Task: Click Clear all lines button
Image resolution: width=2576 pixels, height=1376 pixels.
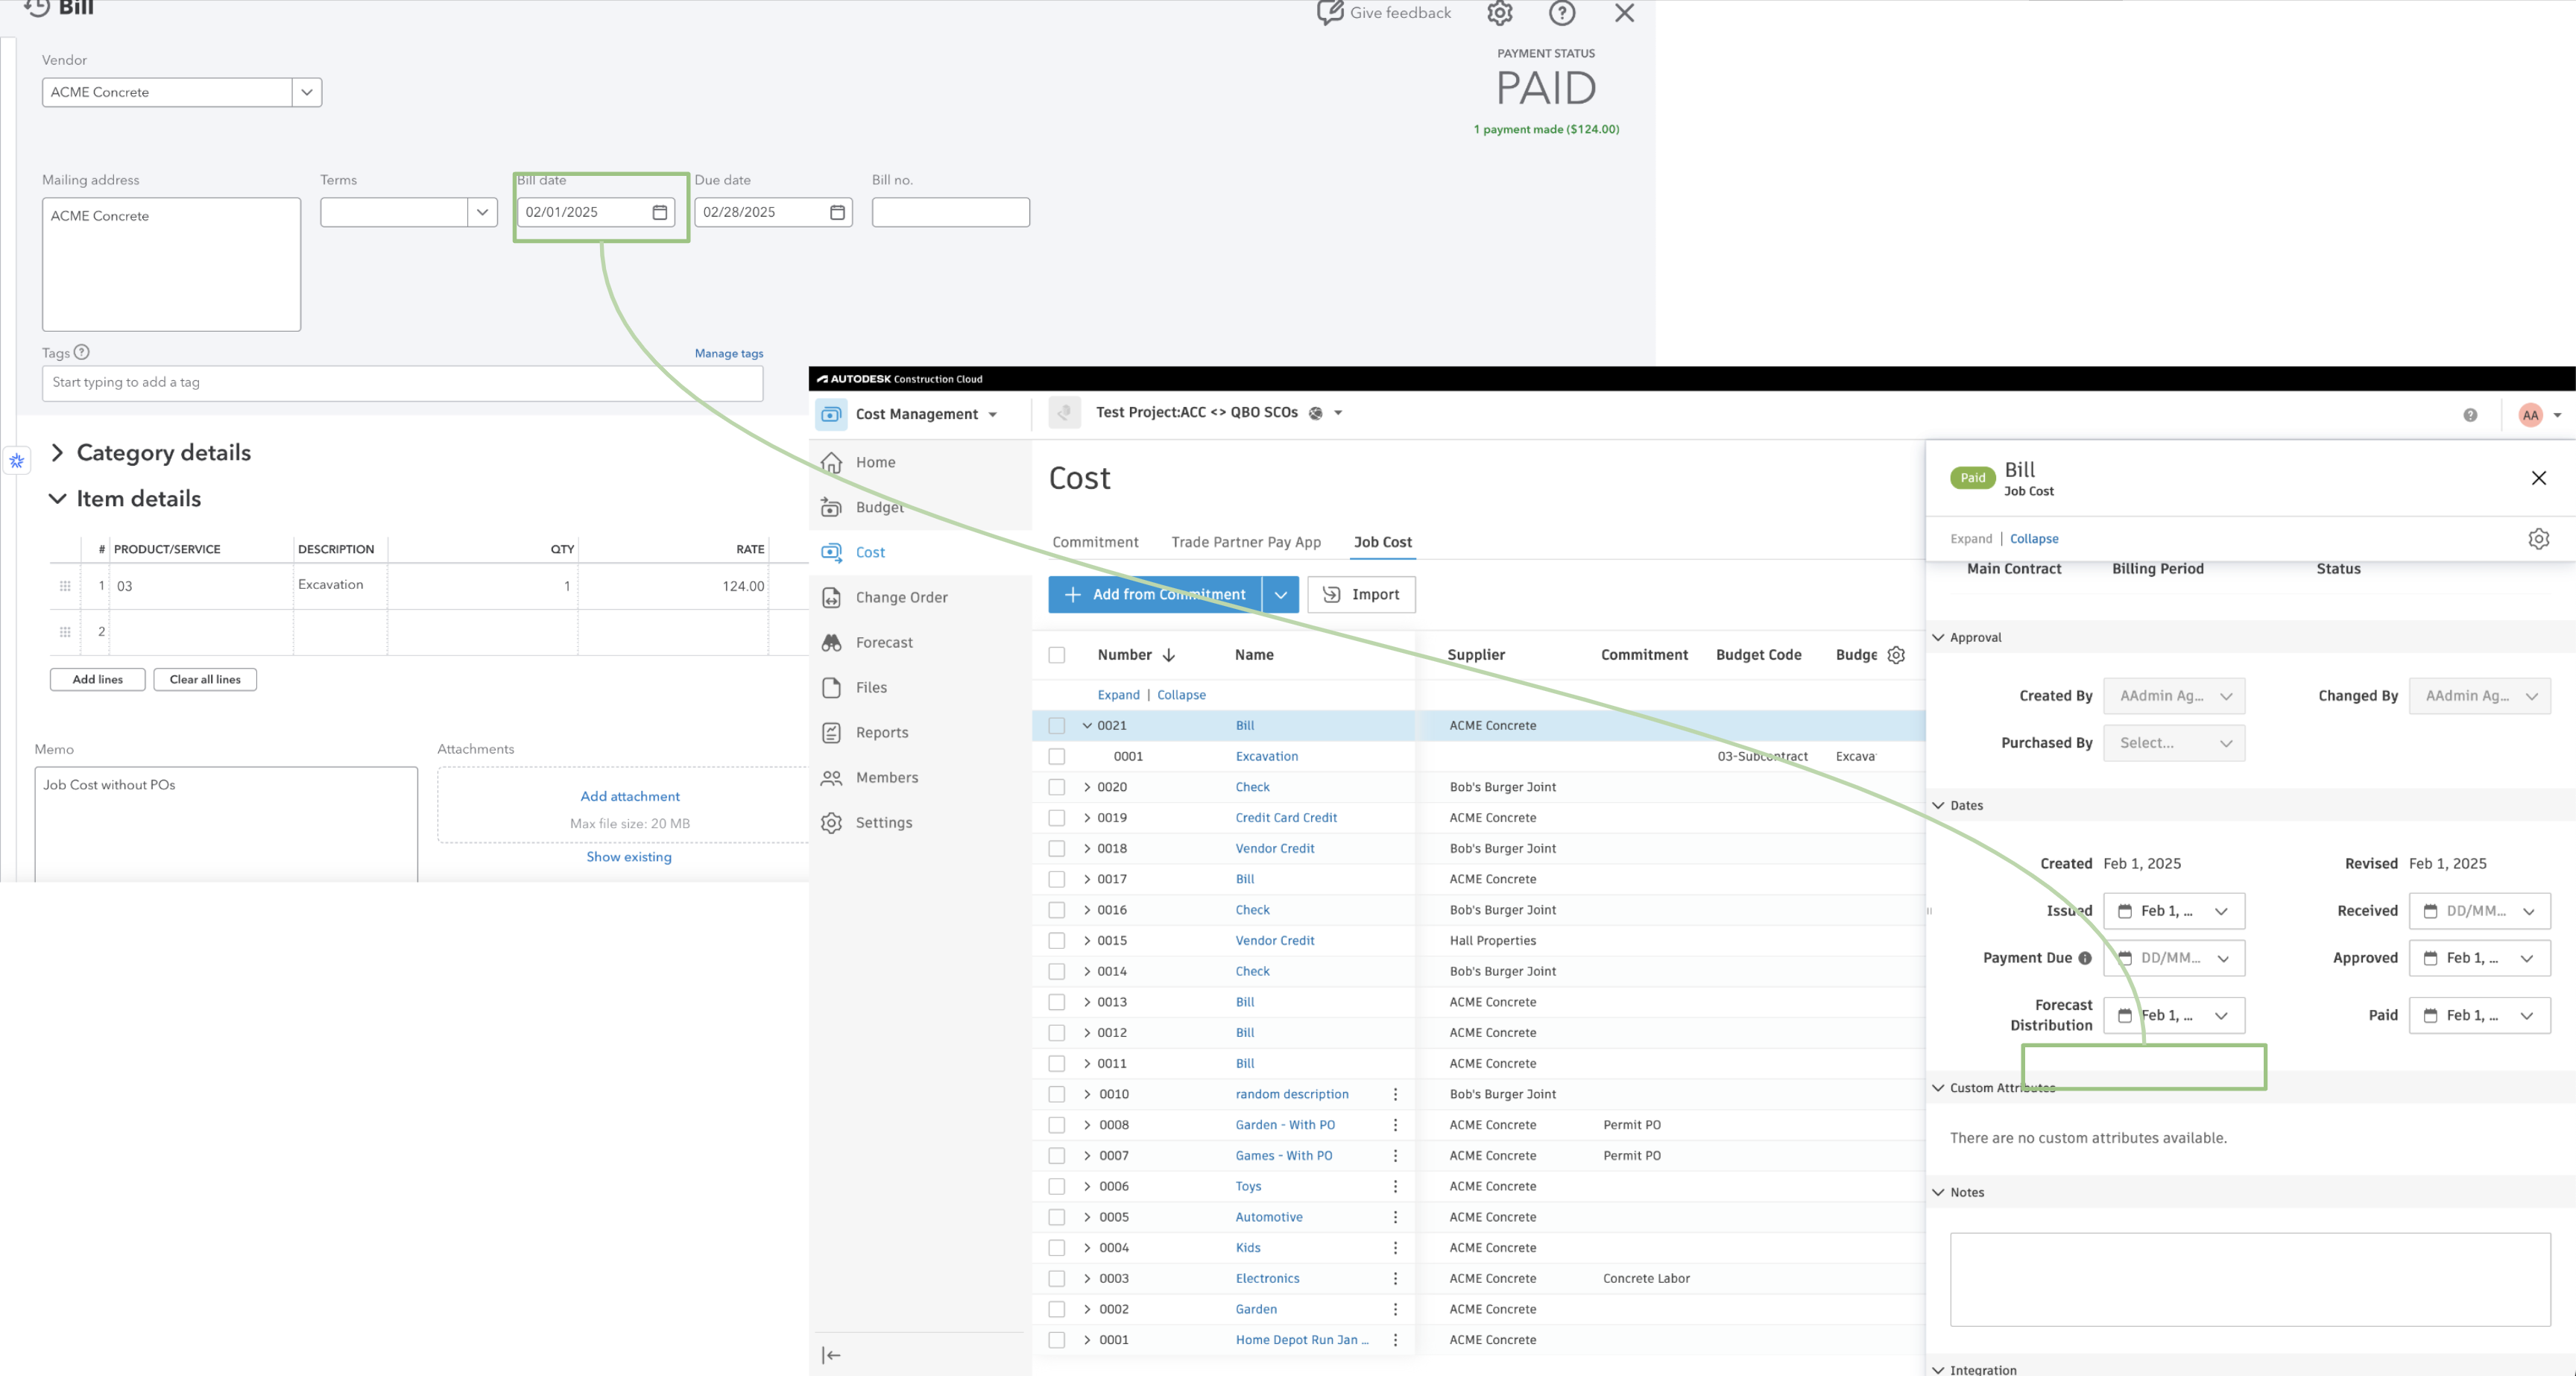Action: pyautogui.click(x=205, y=679)
